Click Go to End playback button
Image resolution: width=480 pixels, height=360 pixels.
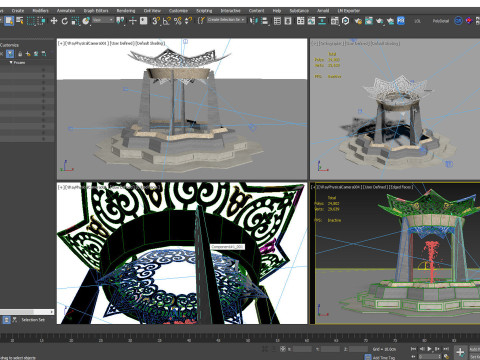coord(446,349)
